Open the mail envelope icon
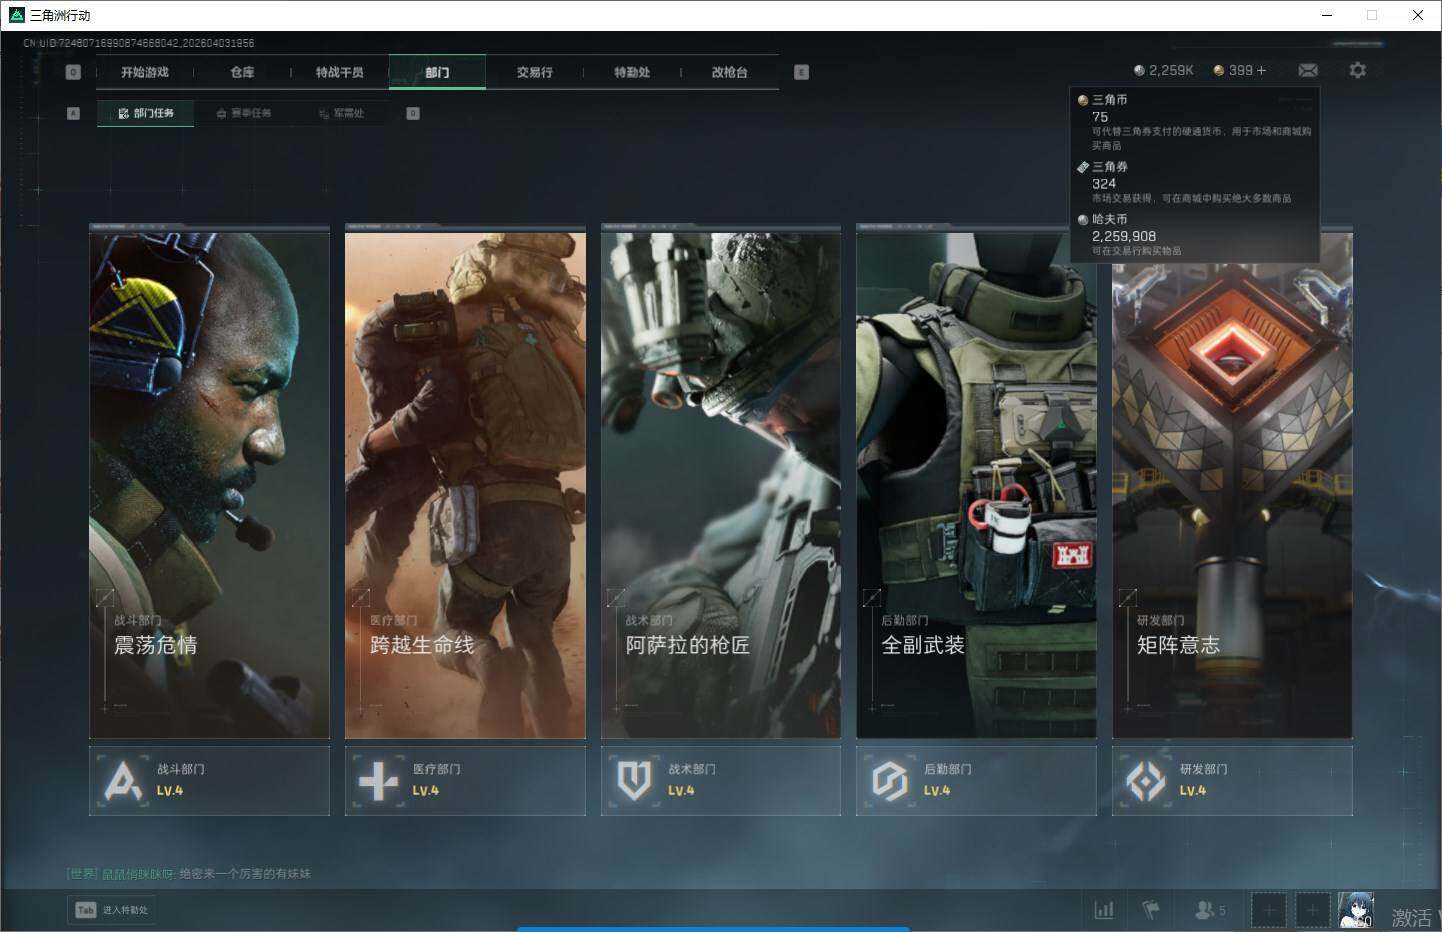The width and height of the screenshot is (1442, 932). pyautogui.click(x=1307, y=70)
